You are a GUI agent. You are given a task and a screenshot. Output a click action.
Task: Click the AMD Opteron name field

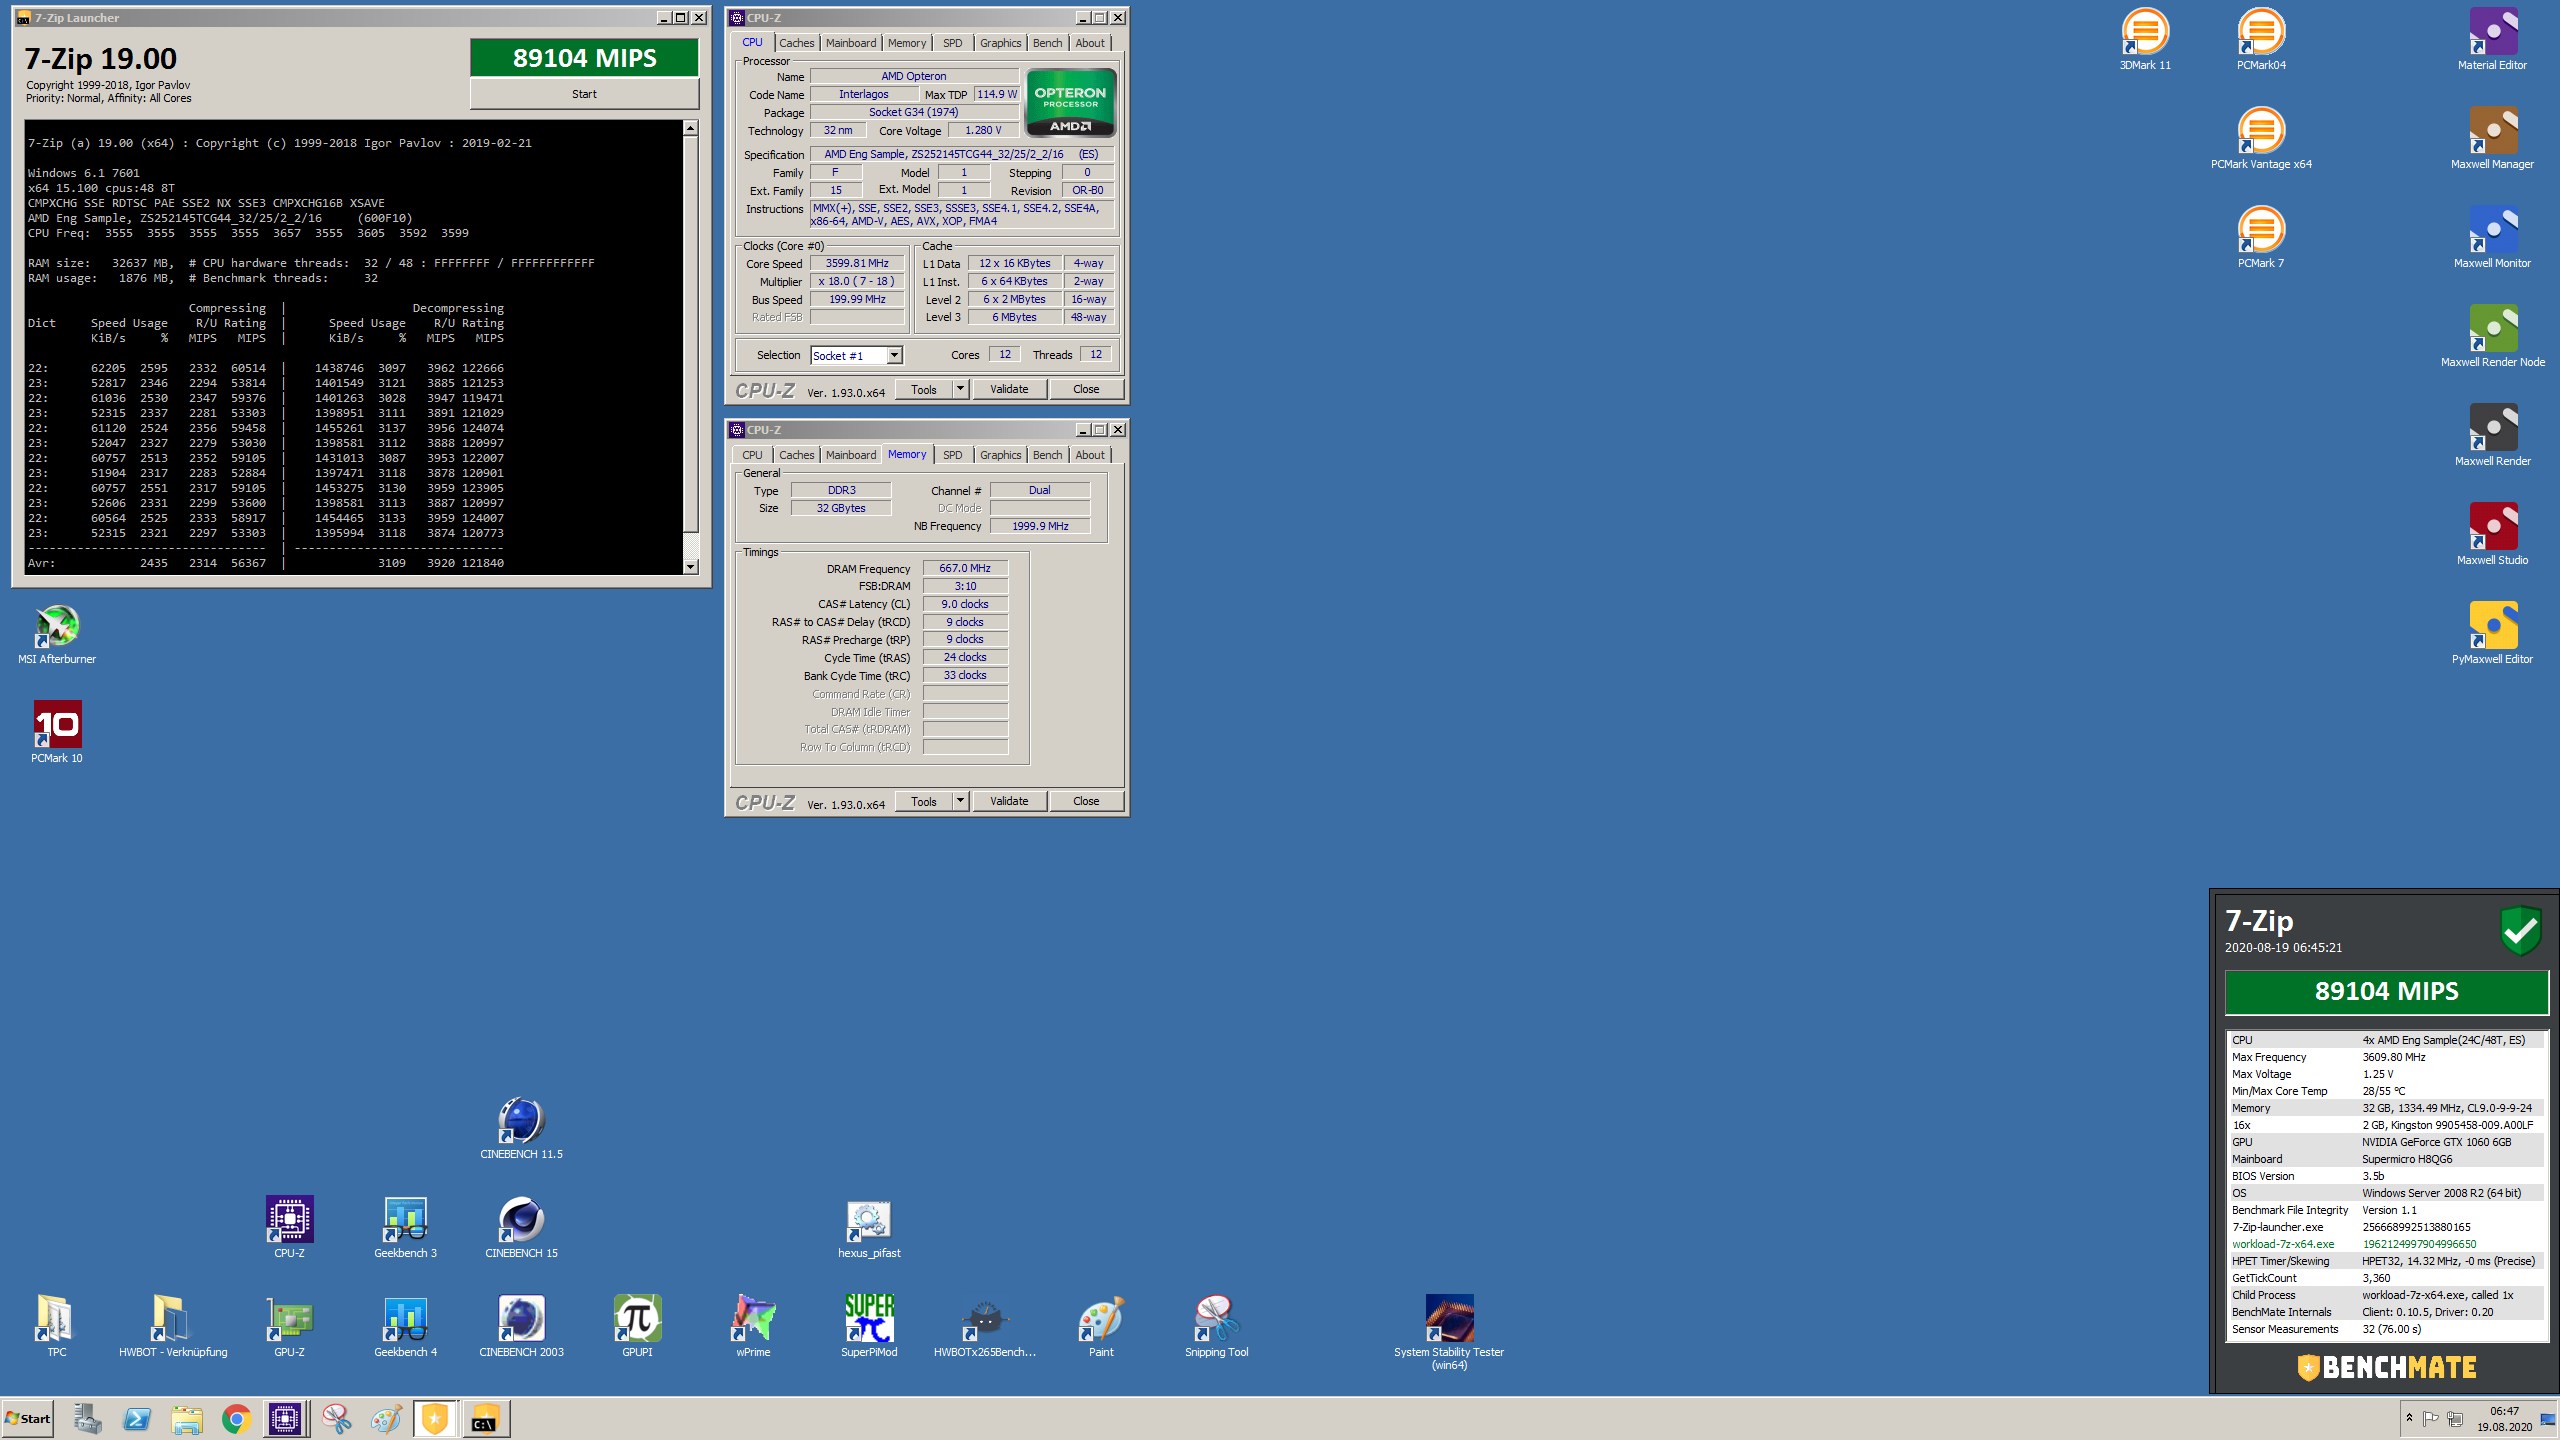coord(914,76)
